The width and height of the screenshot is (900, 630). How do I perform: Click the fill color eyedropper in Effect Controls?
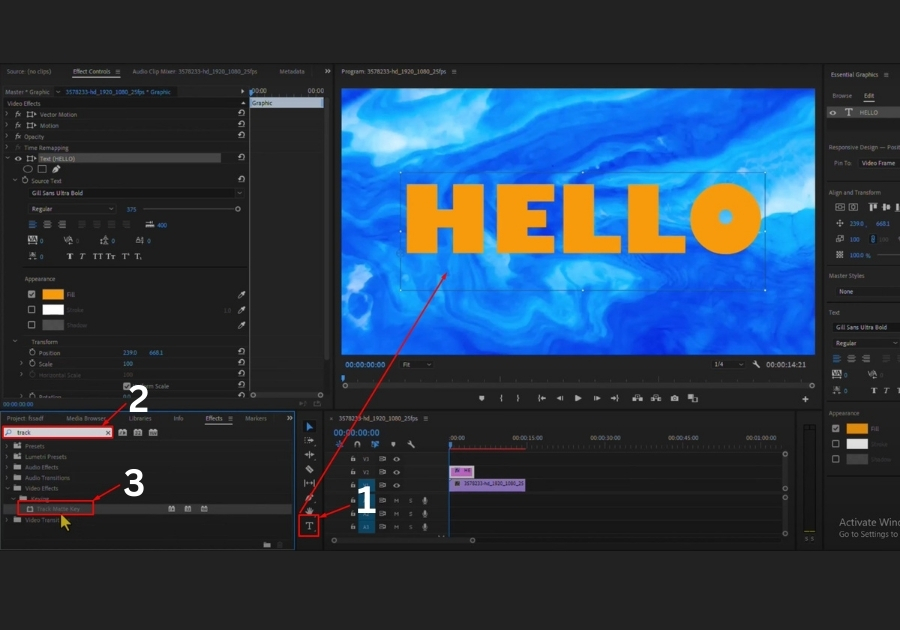point(241,295)
